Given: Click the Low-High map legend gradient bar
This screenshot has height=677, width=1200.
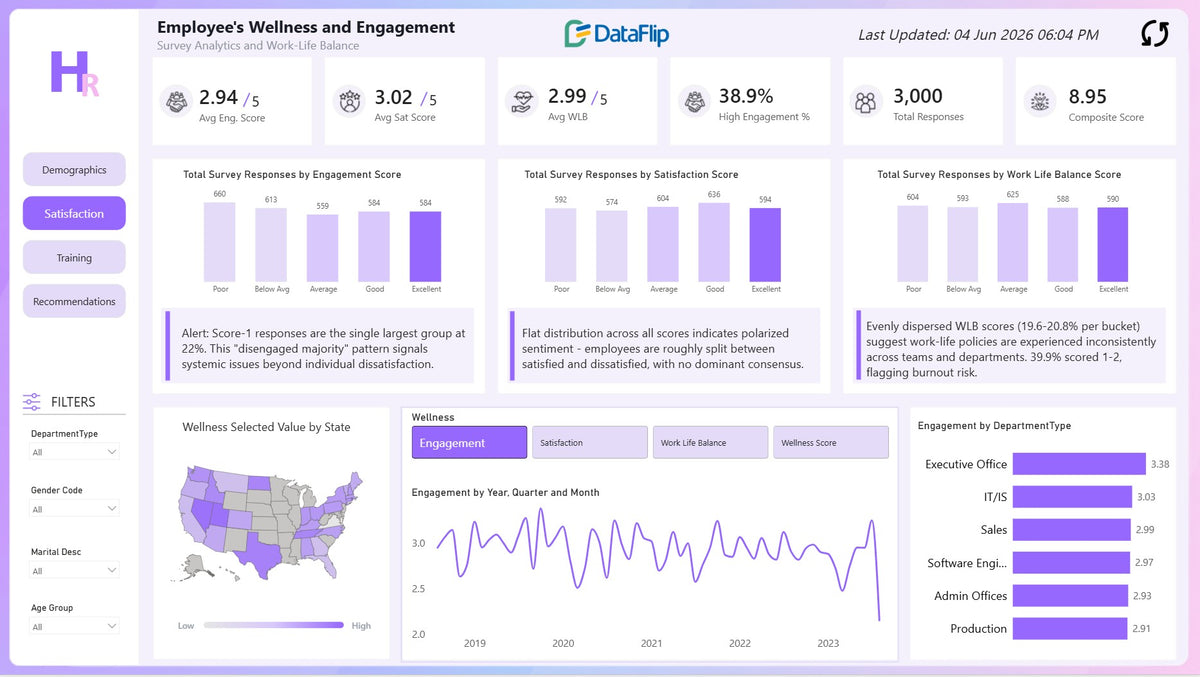Looking at the screenshot, I should pyautogui.click(x=273, y=625).
